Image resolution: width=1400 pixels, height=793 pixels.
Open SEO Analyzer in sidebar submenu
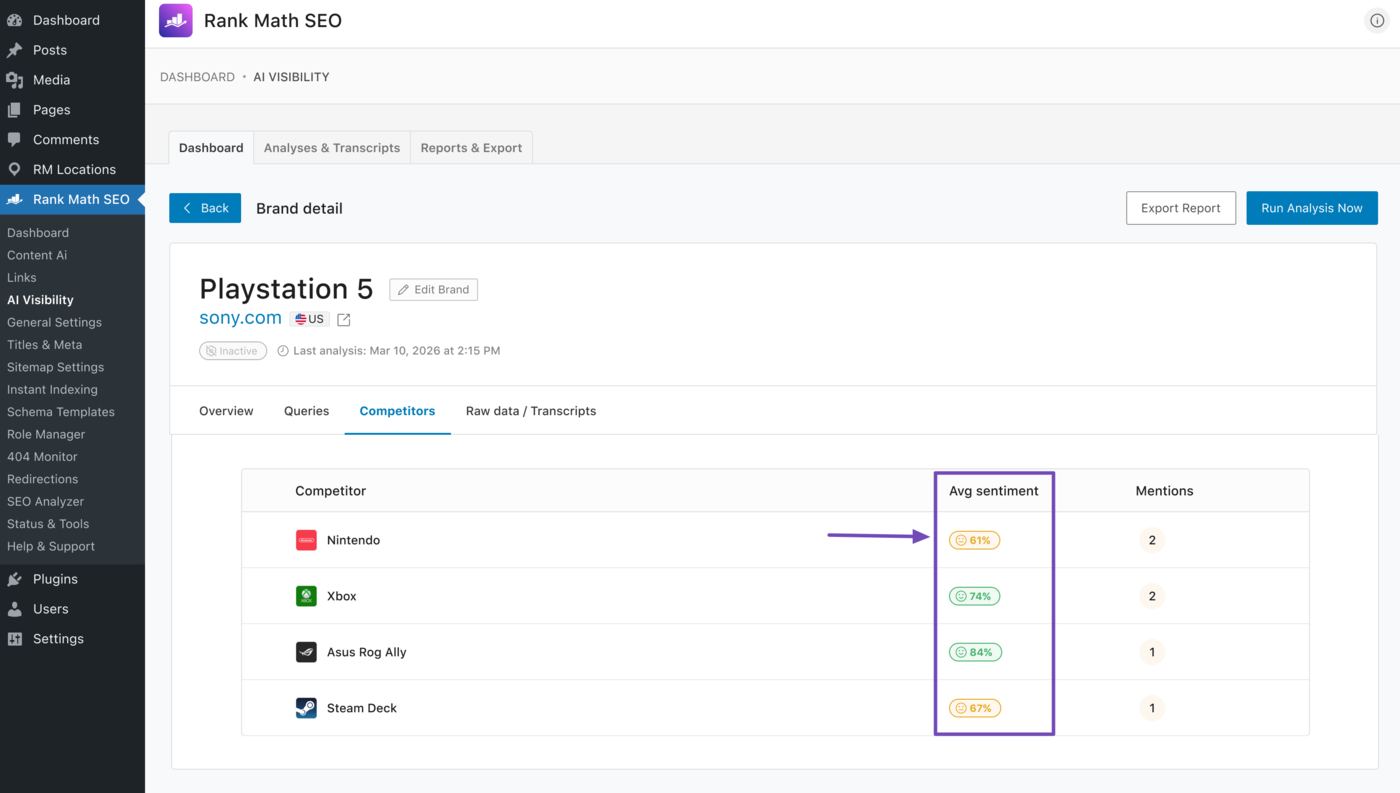[x=45, y=502]
